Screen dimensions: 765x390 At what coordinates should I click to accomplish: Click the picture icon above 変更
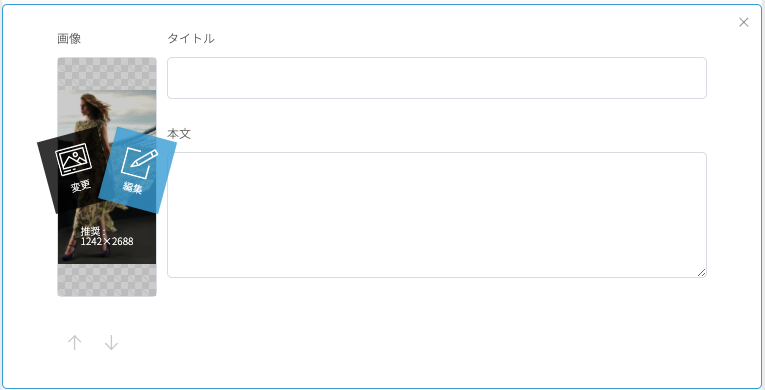coord(74,159)
